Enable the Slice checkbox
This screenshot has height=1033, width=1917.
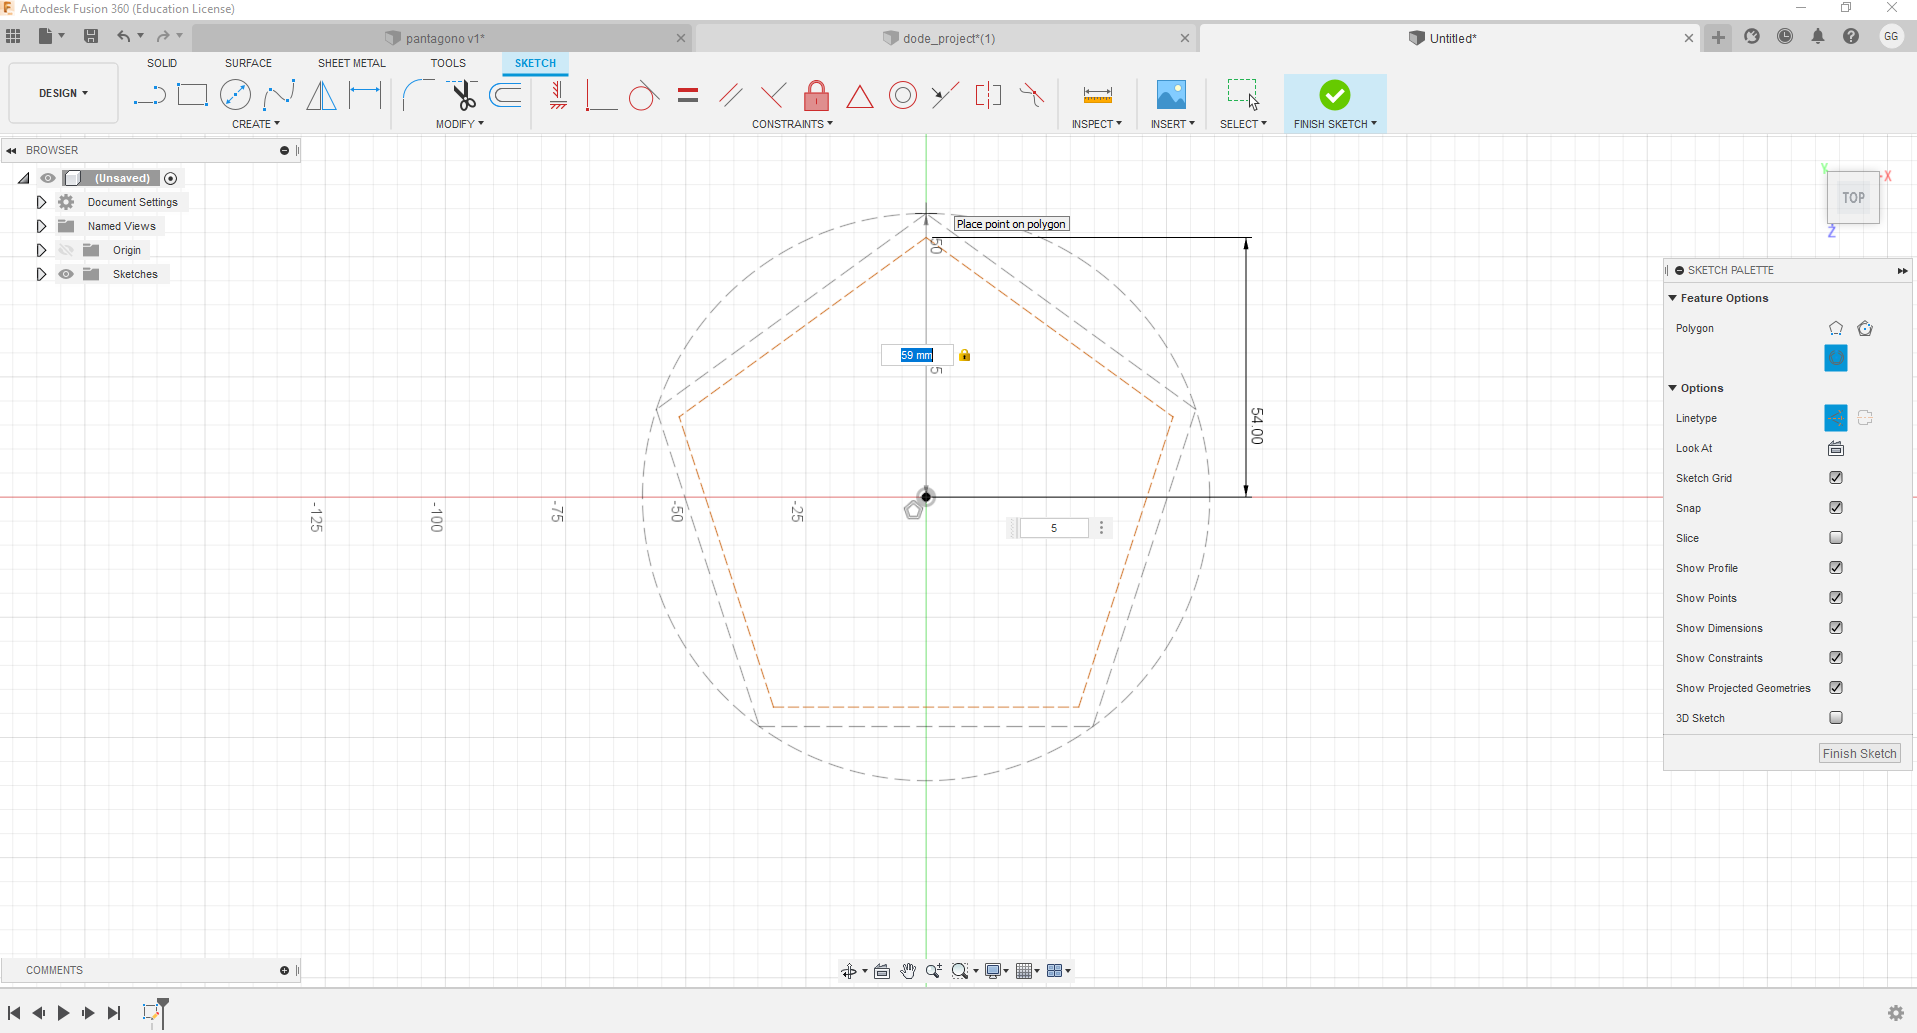pyautogui.click(x=1836, y=538)
